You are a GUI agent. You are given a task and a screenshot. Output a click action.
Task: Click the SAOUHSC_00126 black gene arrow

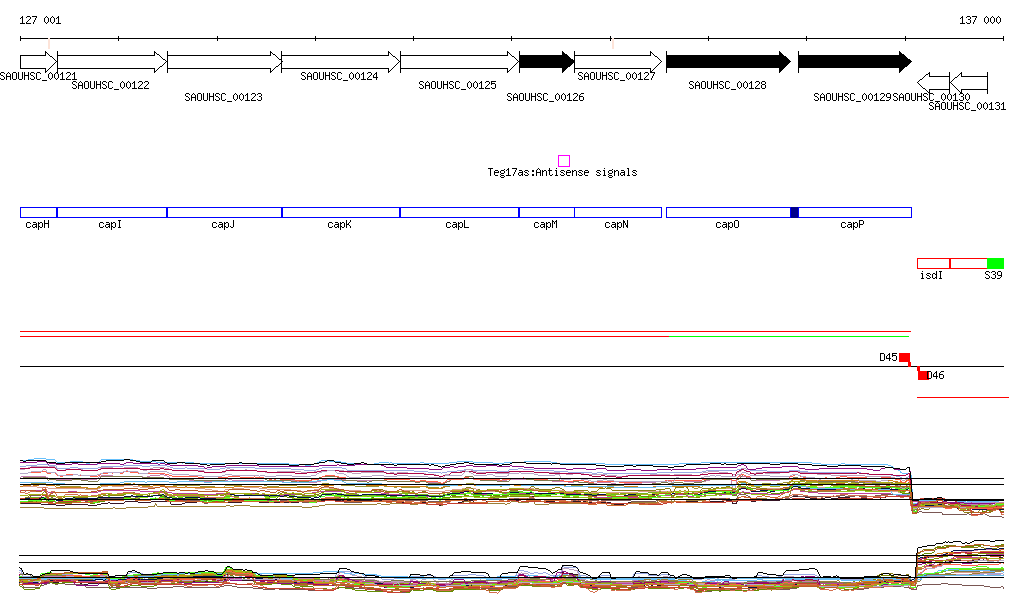[546, 62]
